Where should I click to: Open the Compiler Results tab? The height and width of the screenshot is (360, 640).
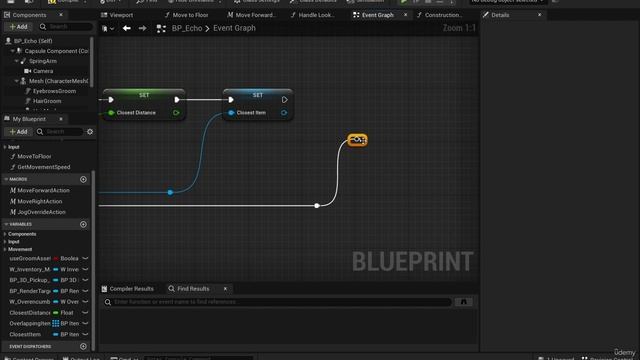(128, 289)
